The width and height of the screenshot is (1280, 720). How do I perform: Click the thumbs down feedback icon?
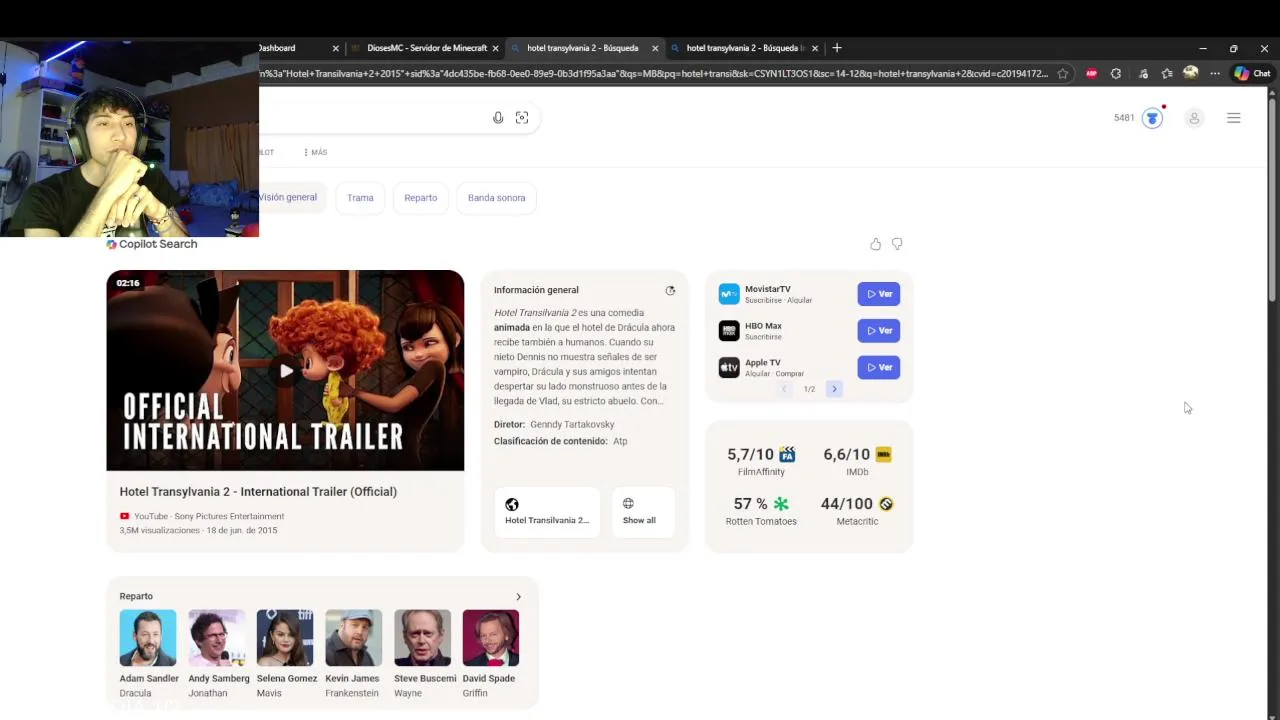pos(897,244)
